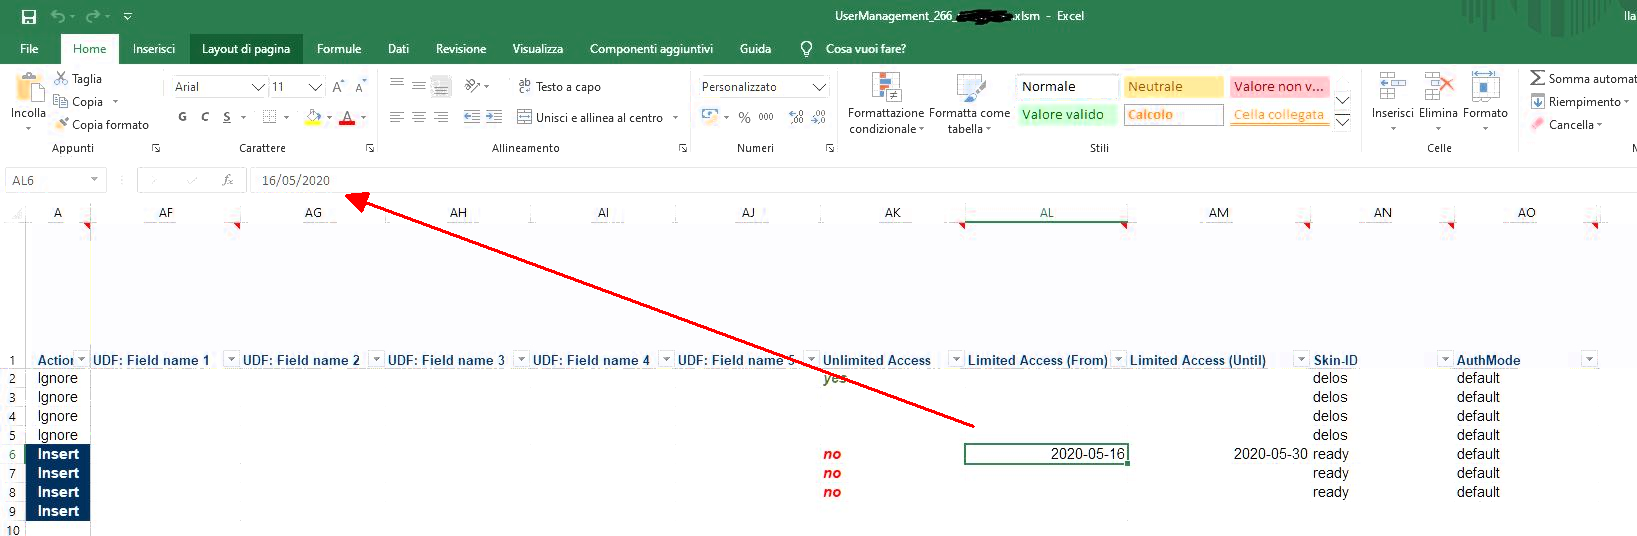1637x536 pixels.
Task: Click the Copia formato brush icon
Action: 62,124
